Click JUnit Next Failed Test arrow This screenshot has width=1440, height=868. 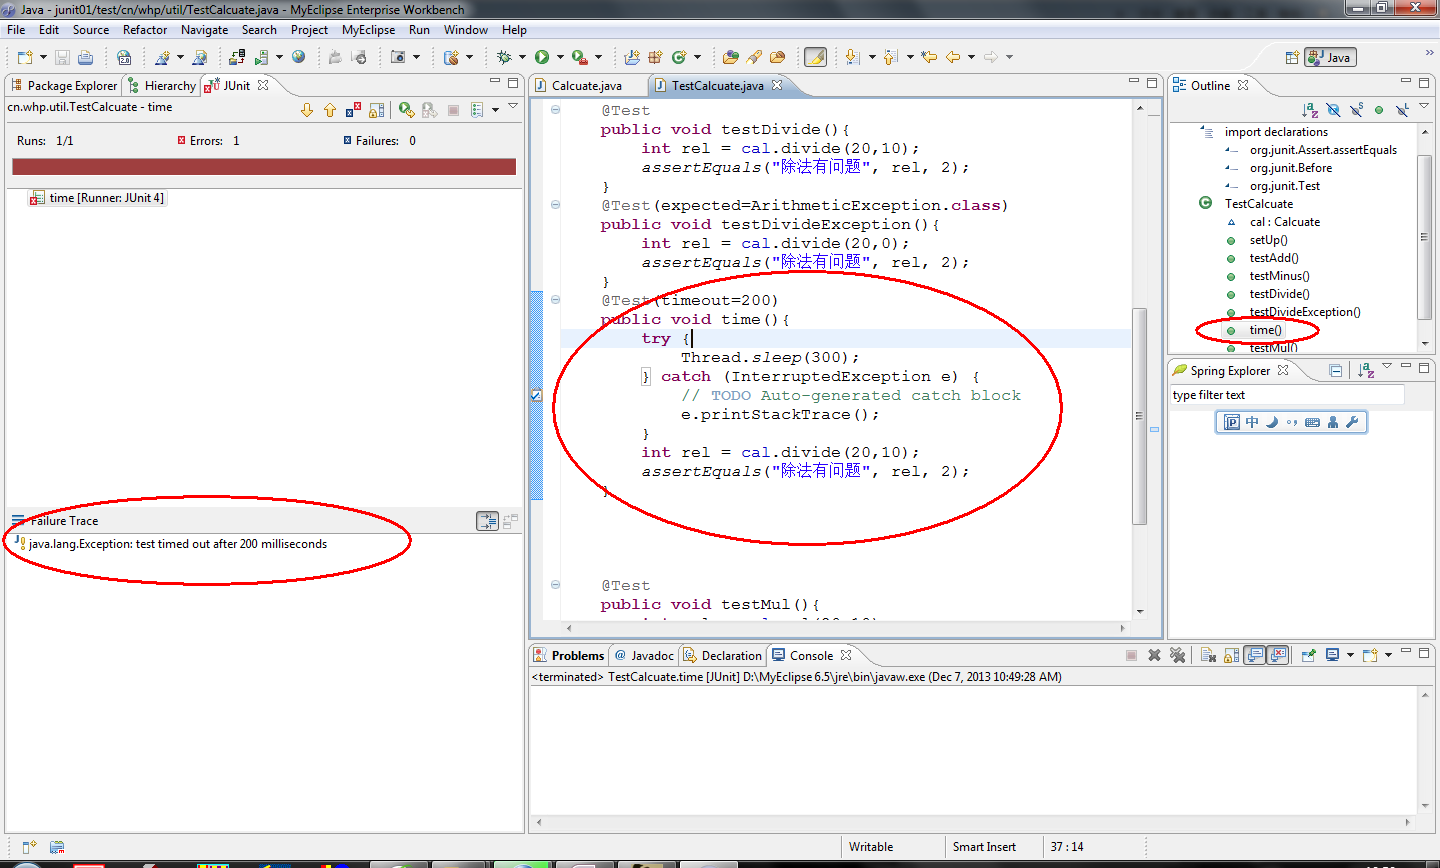[307, 110]
